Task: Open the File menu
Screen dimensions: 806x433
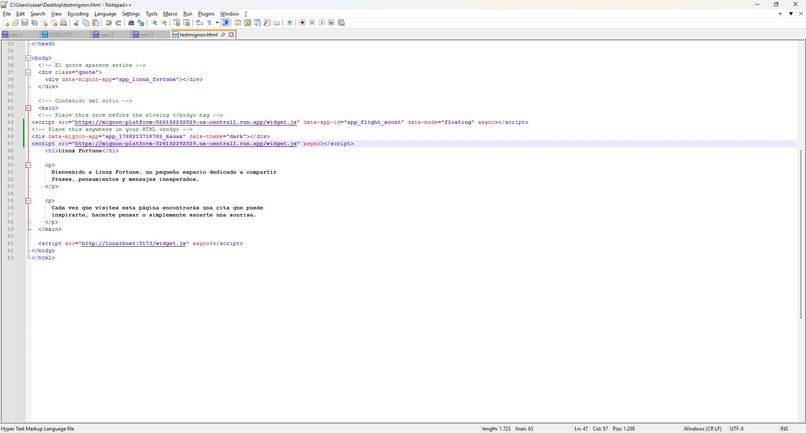Action: coord(7,14)
